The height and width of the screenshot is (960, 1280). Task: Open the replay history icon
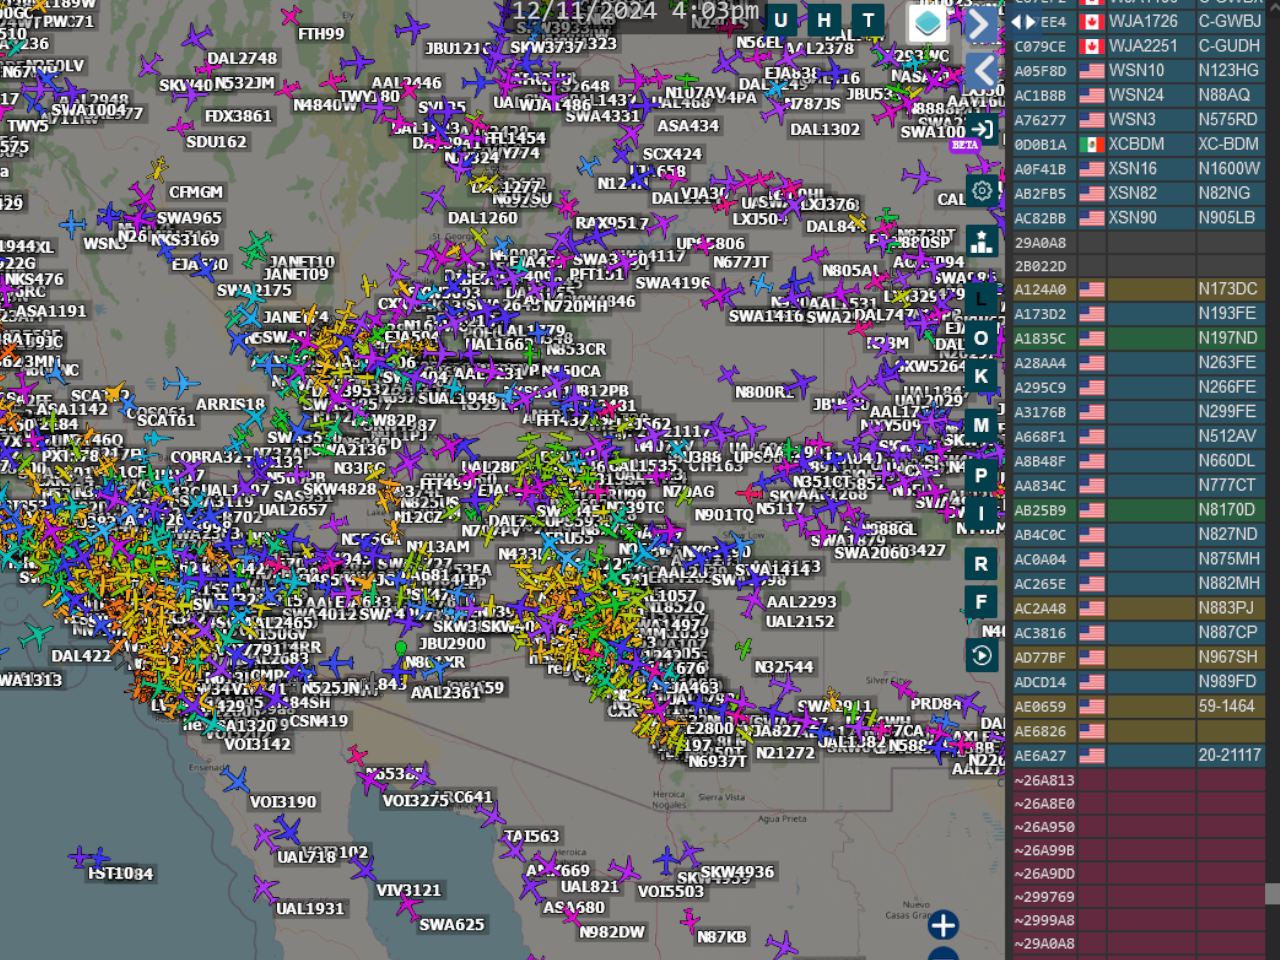pos(981,655)
